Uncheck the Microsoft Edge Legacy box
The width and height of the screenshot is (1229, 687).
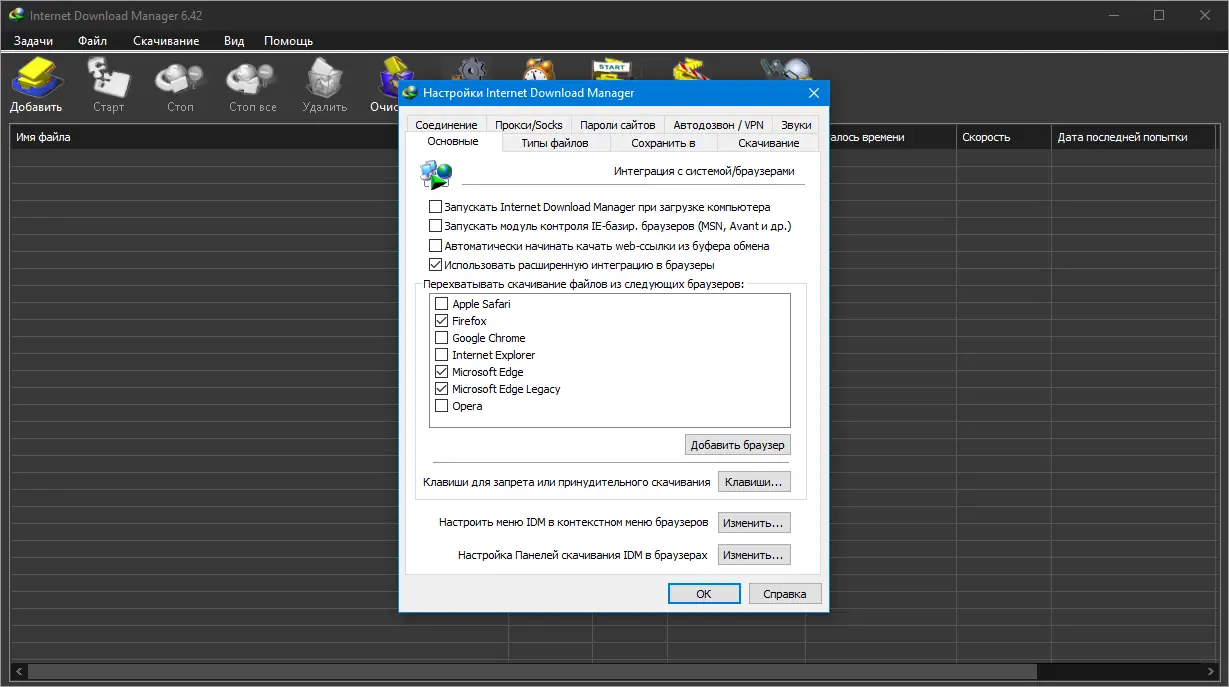click(441, 389)
